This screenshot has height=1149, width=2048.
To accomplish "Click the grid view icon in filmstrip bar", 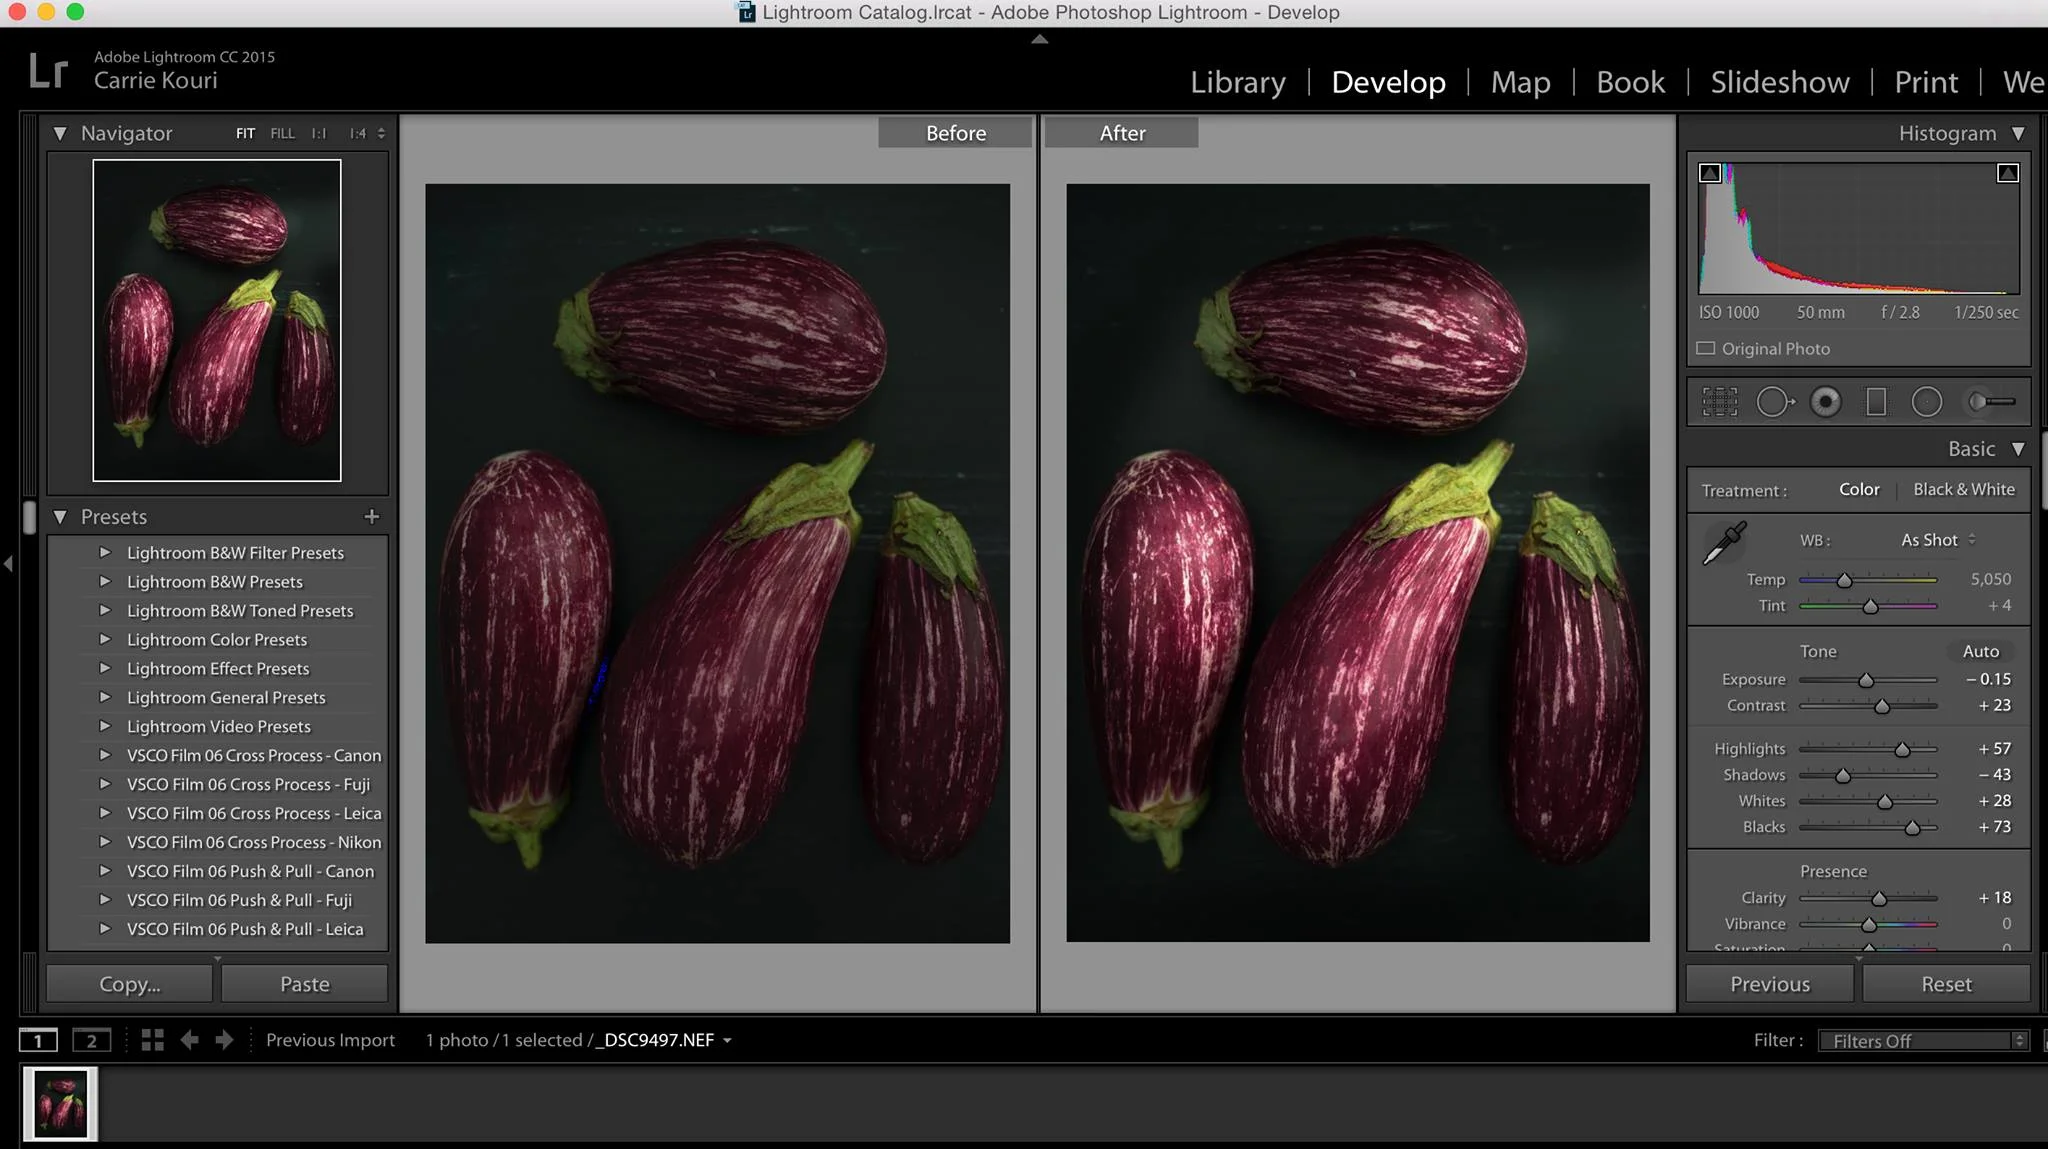I will click(152, 1040).
